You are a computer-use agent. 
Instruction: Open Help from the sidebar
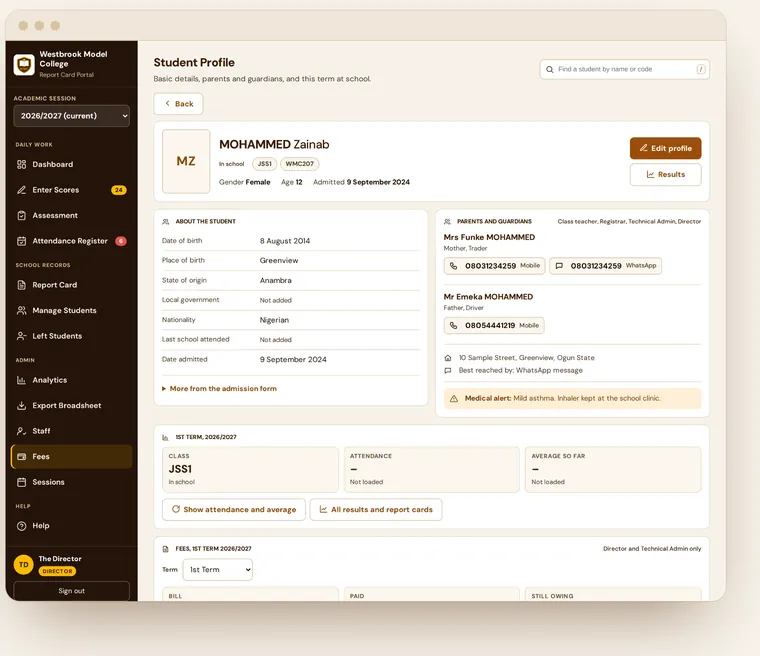tap(71, 526)
